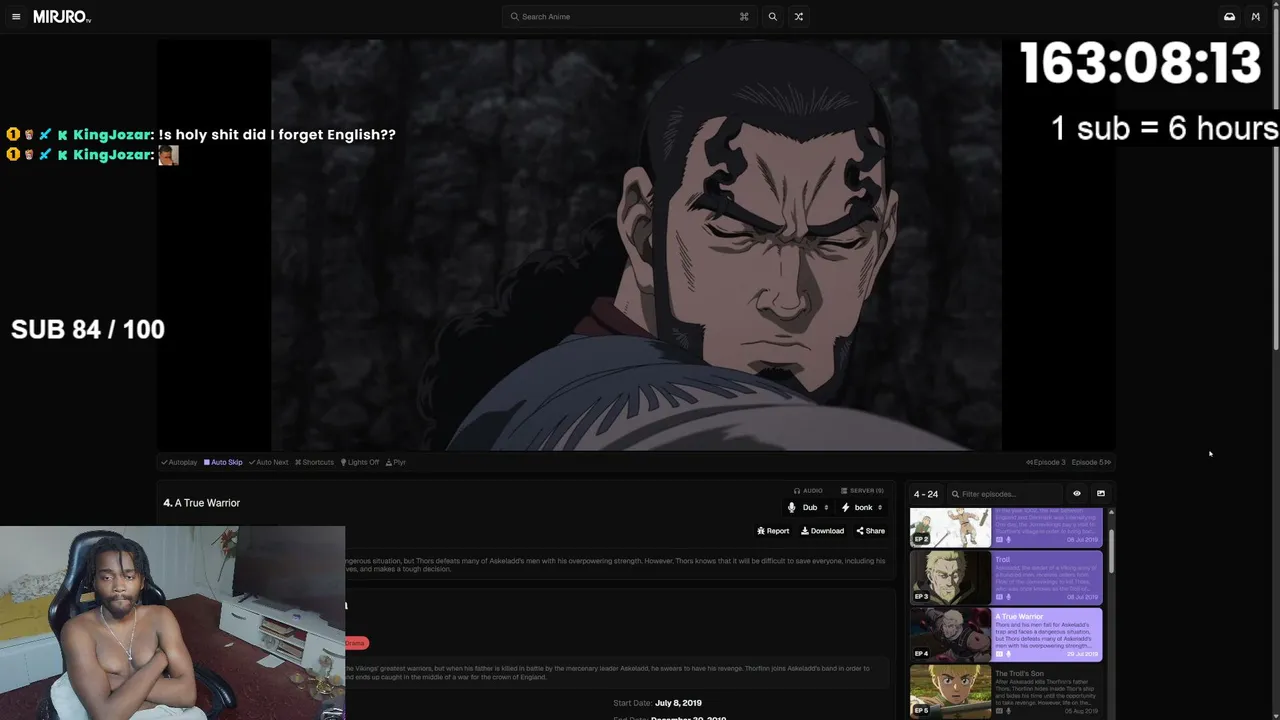The image size is (1280, 720).
Task: Focus the Search Anime field
Action: (x=628, y=17)
